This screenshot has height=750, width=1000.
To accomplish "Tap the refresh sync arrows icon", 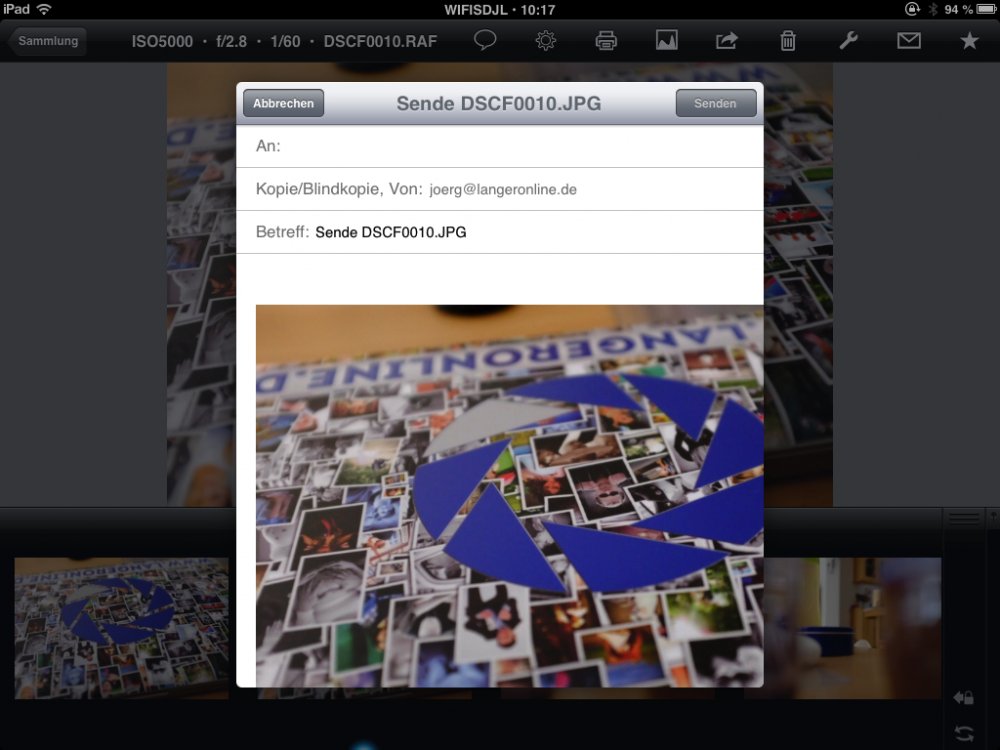I will tap(963, 733).
